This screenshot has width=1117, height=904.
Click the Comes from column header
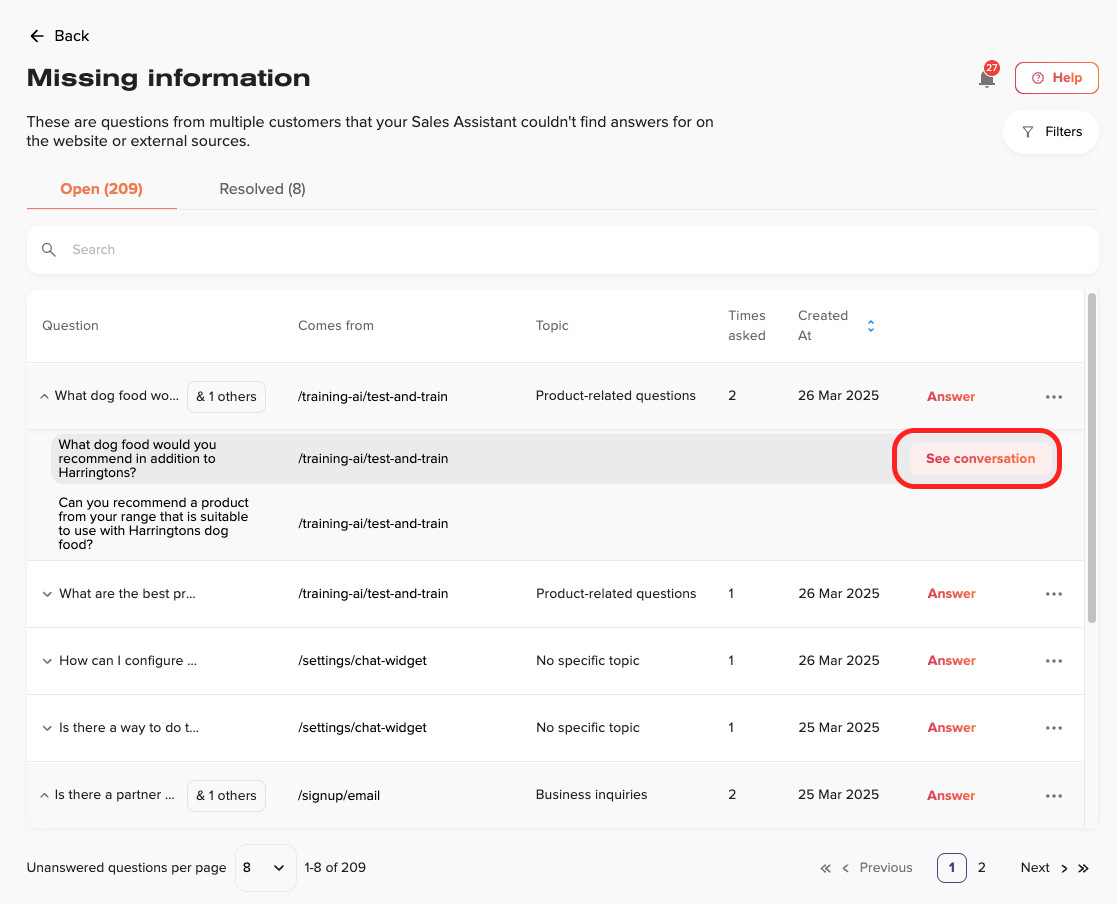point(336,326)
